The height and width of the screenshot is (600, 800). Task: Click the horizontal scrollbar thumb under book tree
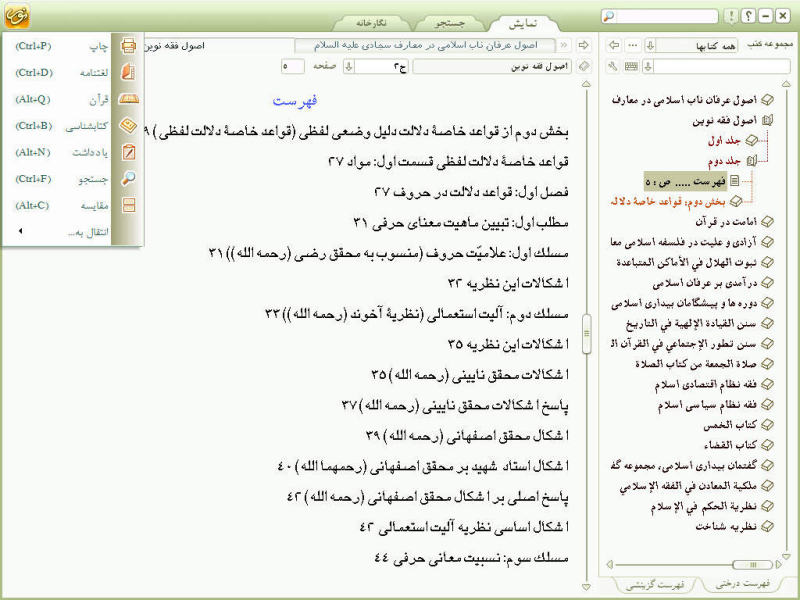point(753,564)
